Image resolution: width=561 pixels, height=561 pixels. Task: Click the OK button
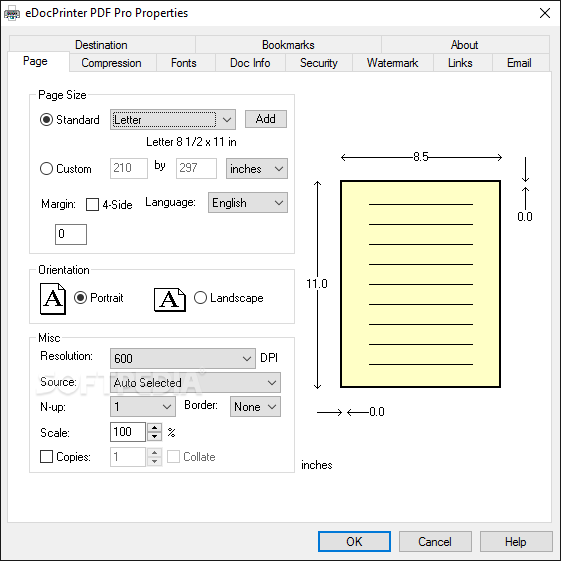[354, 541]
